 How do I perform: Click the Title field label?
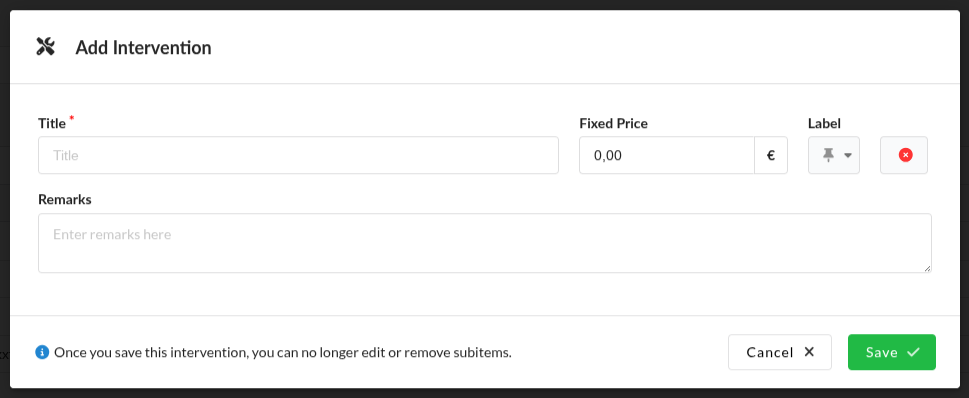pyautogui.click(x=52, y=124)
